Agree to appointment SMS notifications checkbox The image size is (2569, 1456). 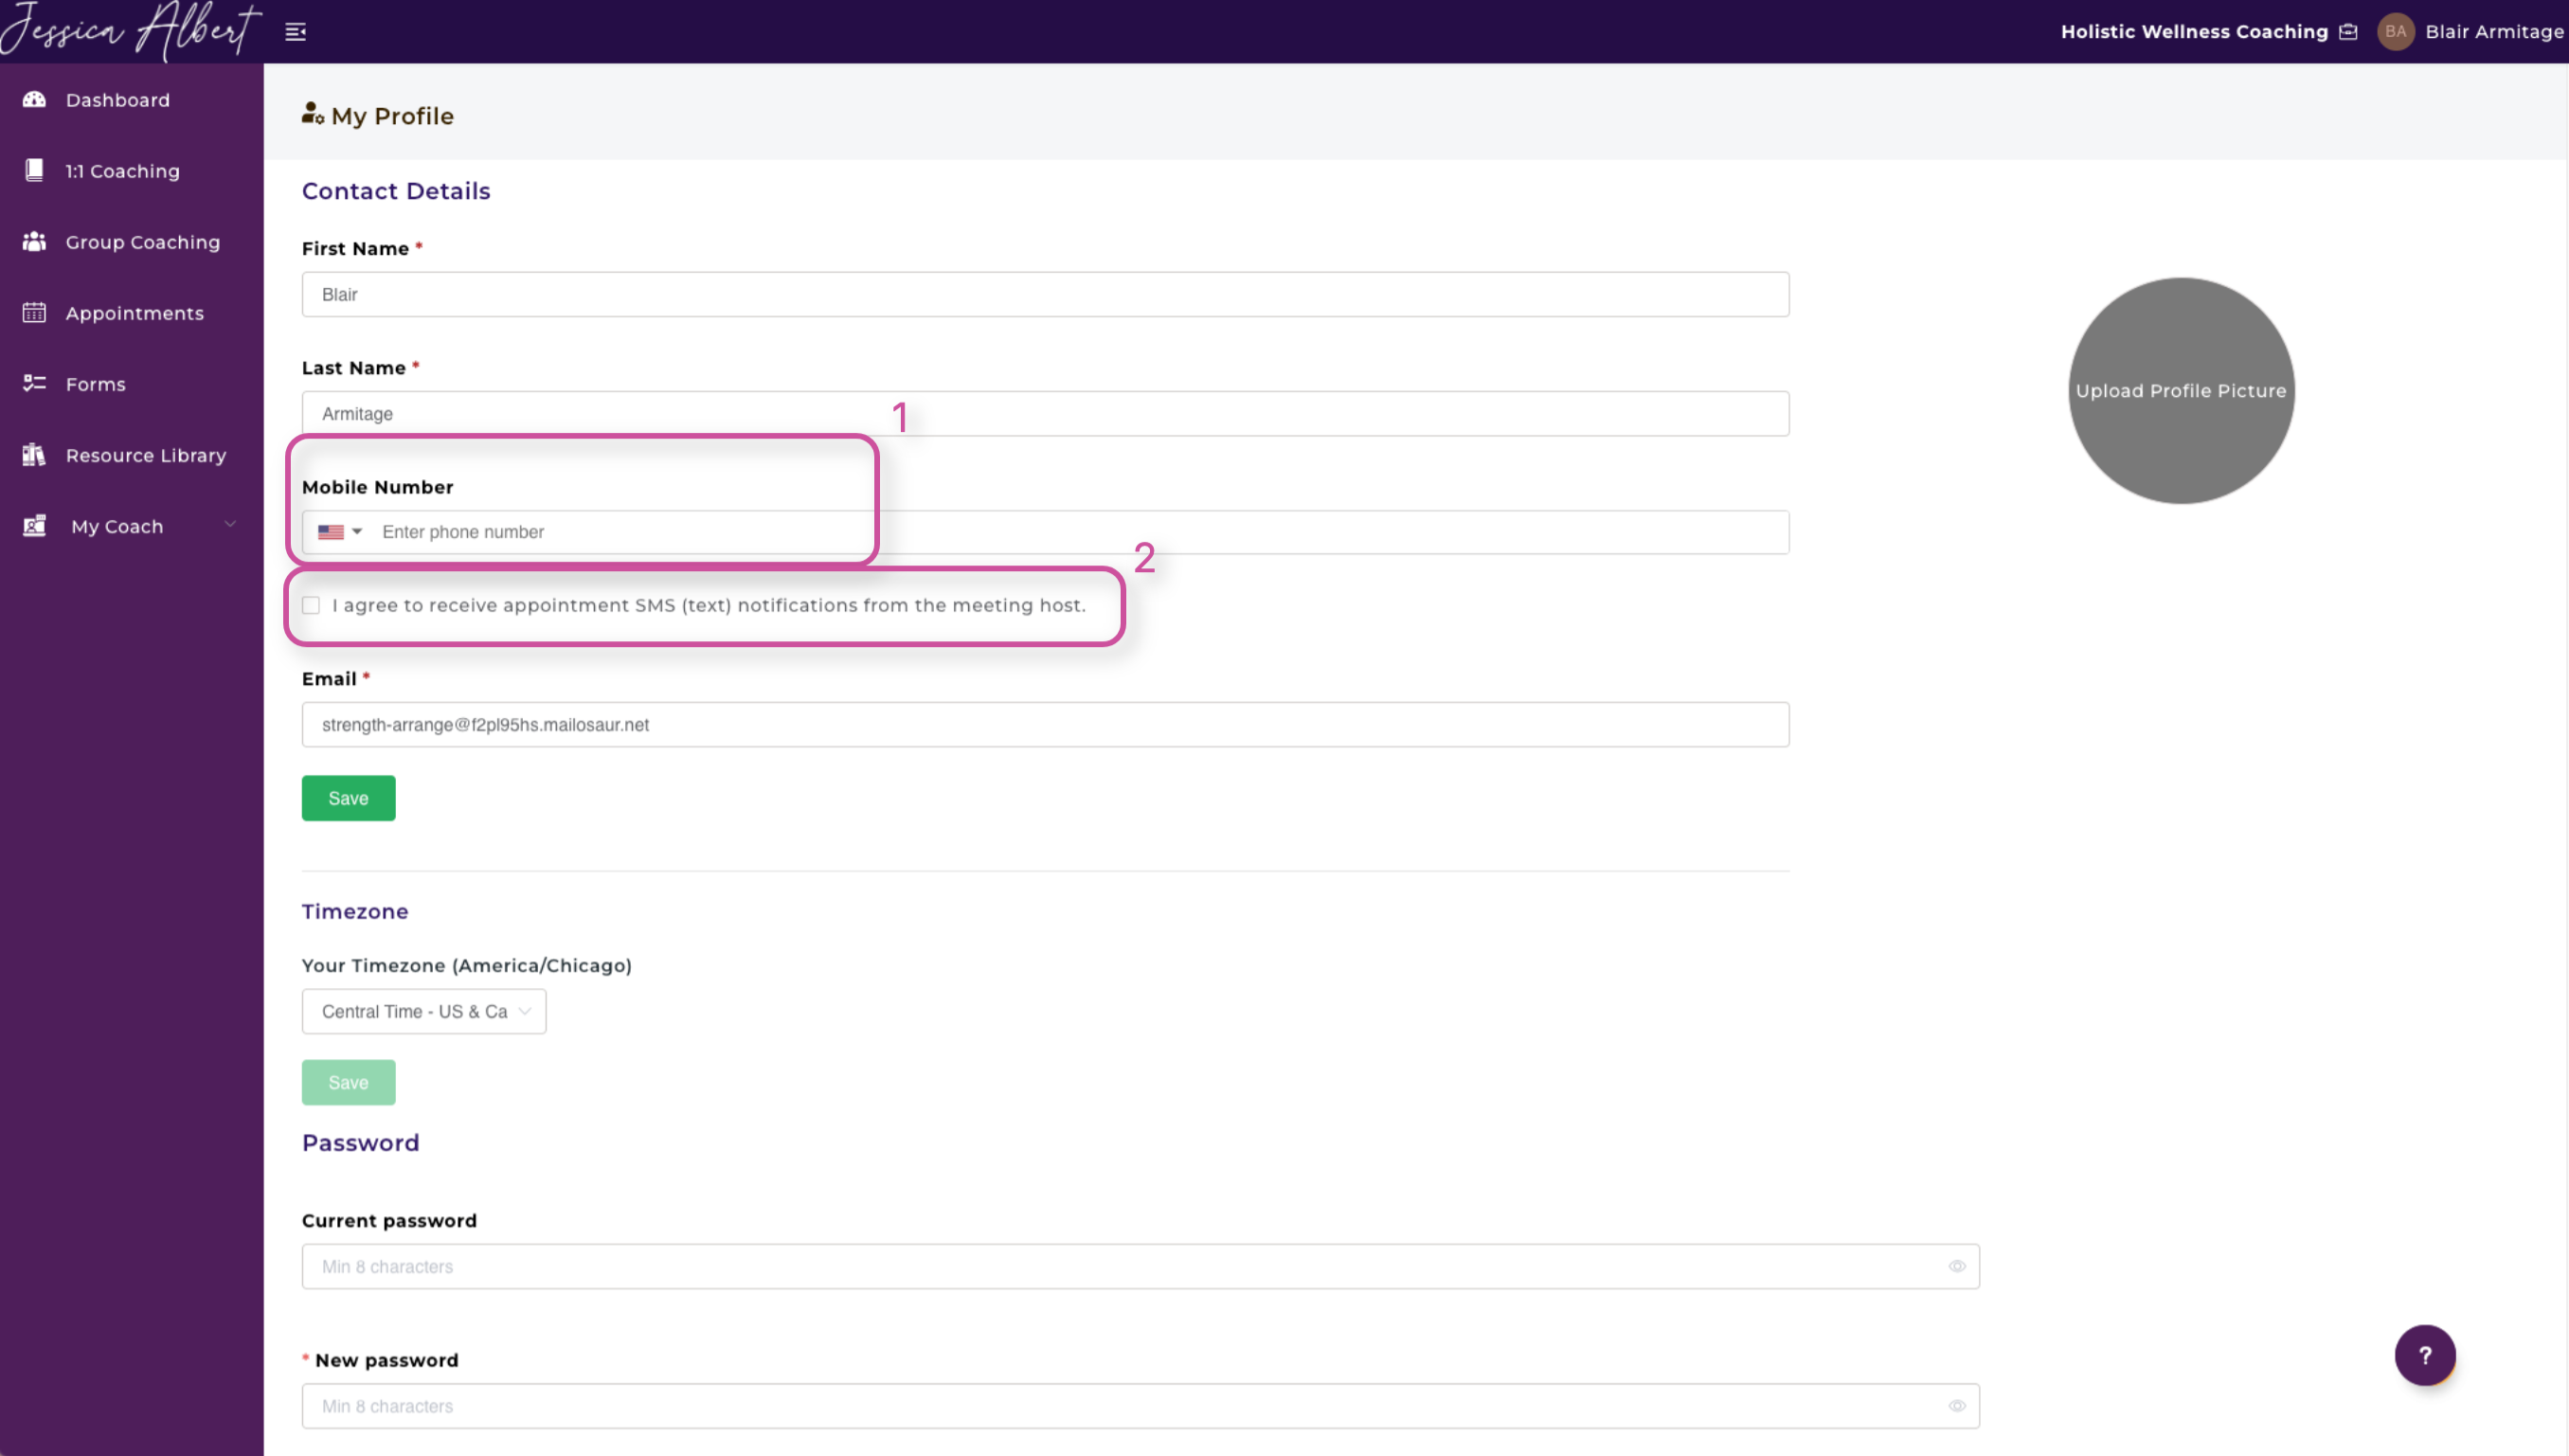(311, 605)
